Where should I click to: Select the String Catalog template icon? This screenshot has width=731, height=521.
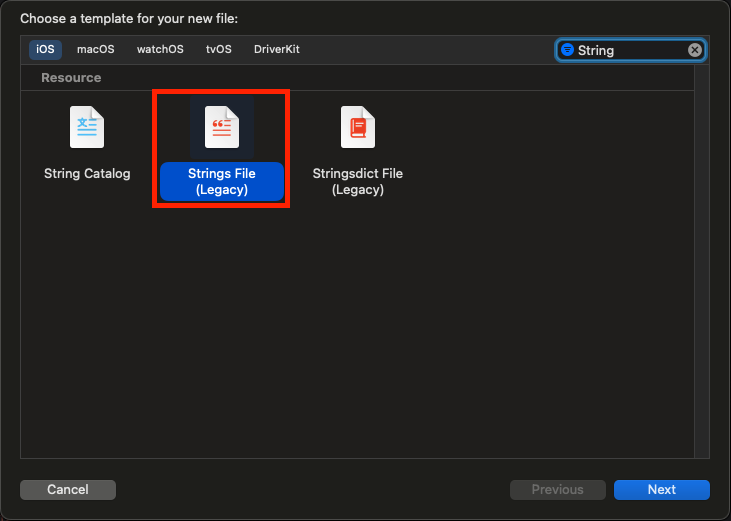pos(87,127)
